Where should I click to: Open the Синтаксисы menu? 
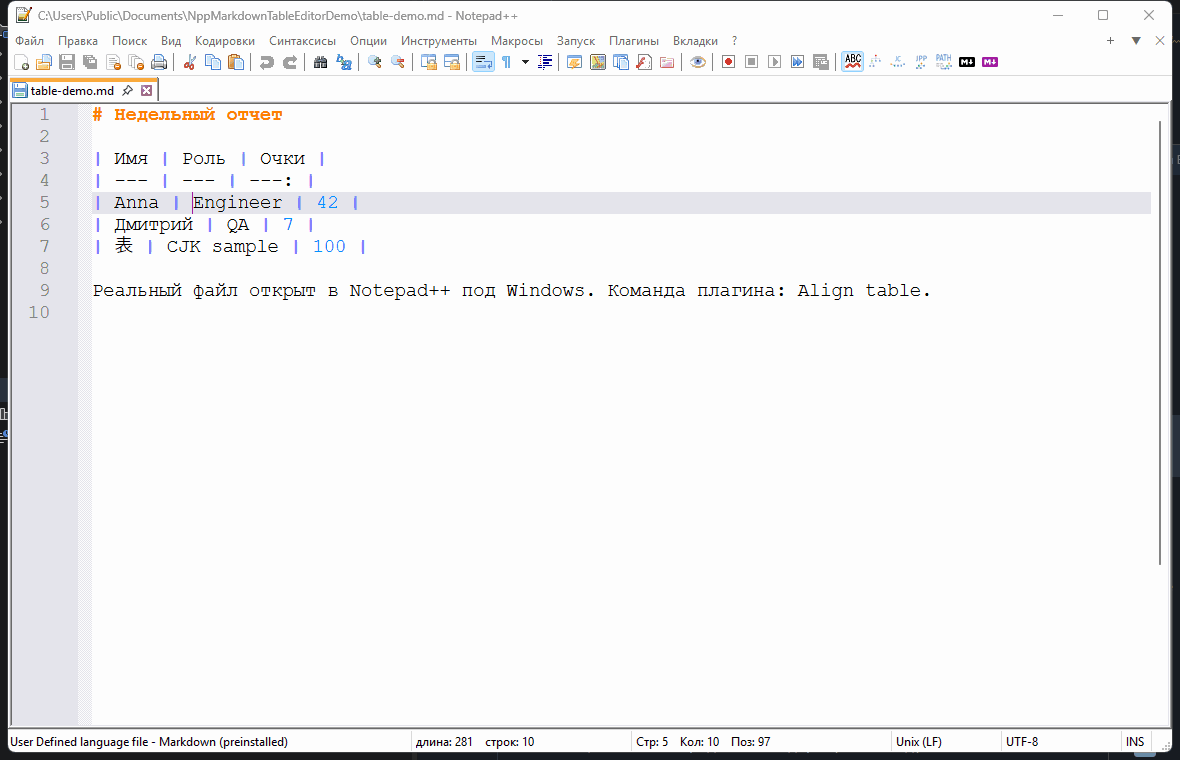[x=303, y=41]
